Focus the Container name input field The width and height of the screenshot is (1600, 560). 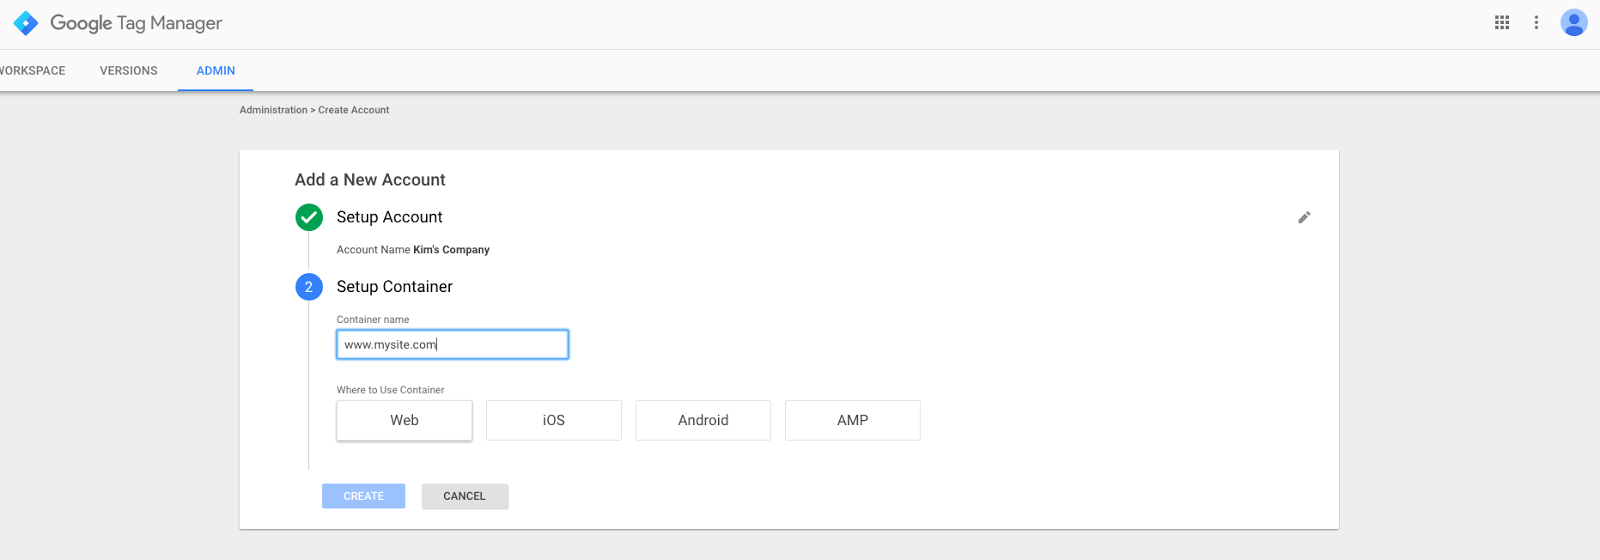[453, 344]
